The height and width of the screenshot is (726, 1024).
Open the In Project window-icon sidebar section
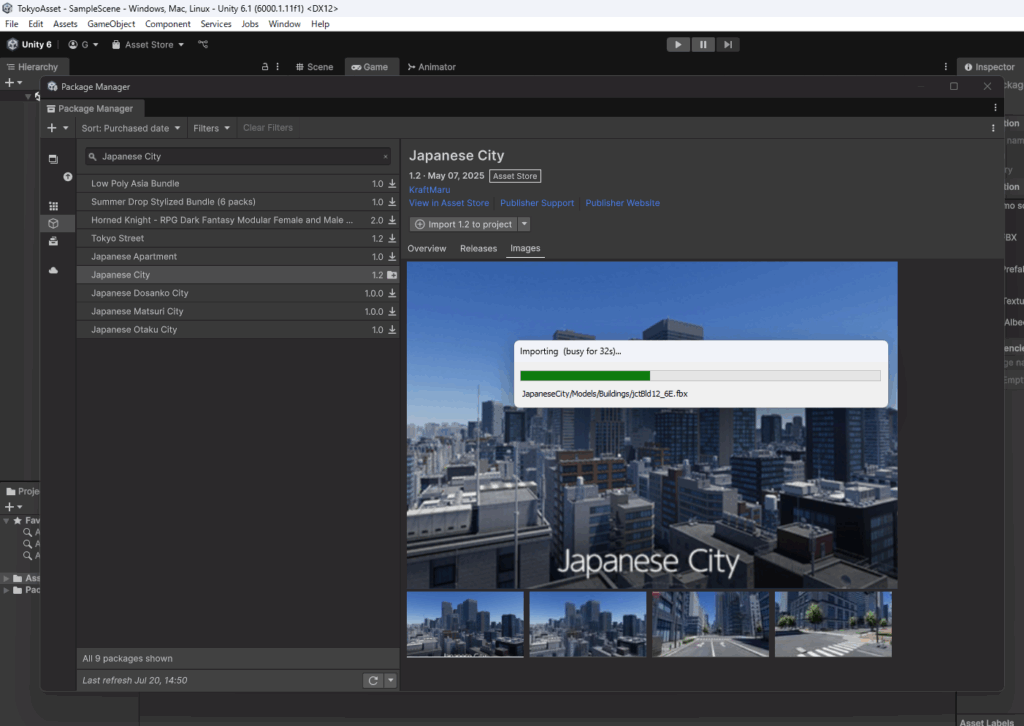[54, 159]
